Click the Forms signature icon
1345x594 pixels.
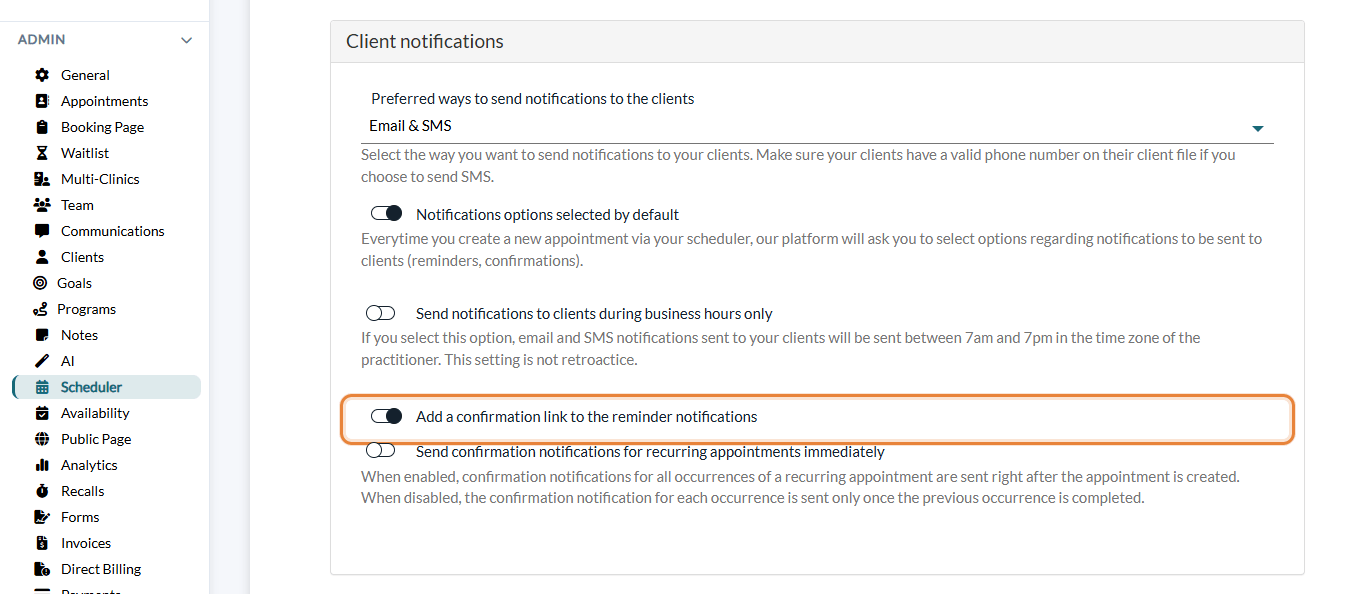[42, 517]
